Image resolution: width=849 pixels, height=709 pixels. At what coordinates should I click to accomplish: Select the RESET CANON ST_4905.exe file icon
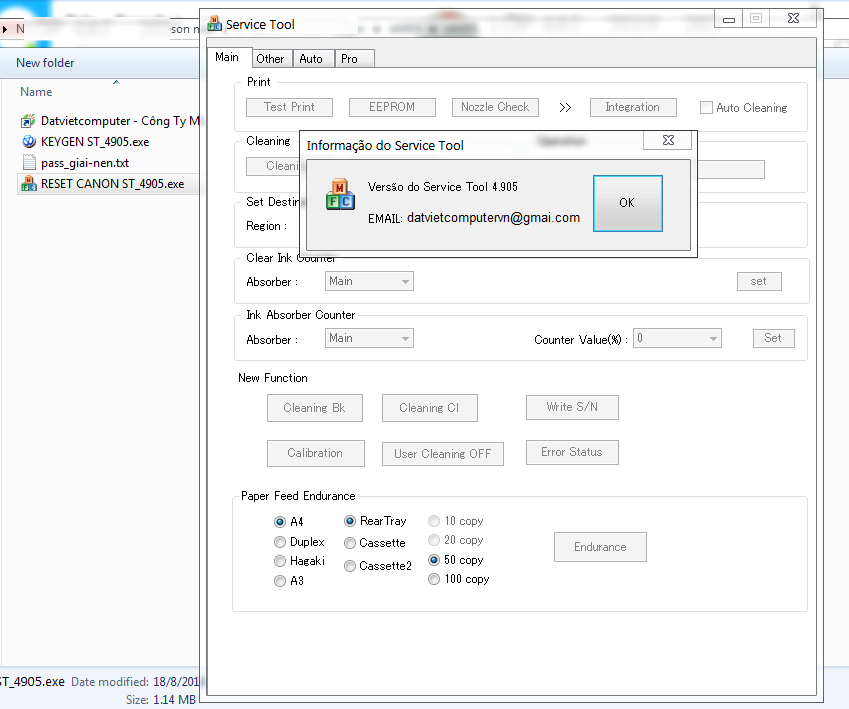pyautogui.click(x=29, y=184)
